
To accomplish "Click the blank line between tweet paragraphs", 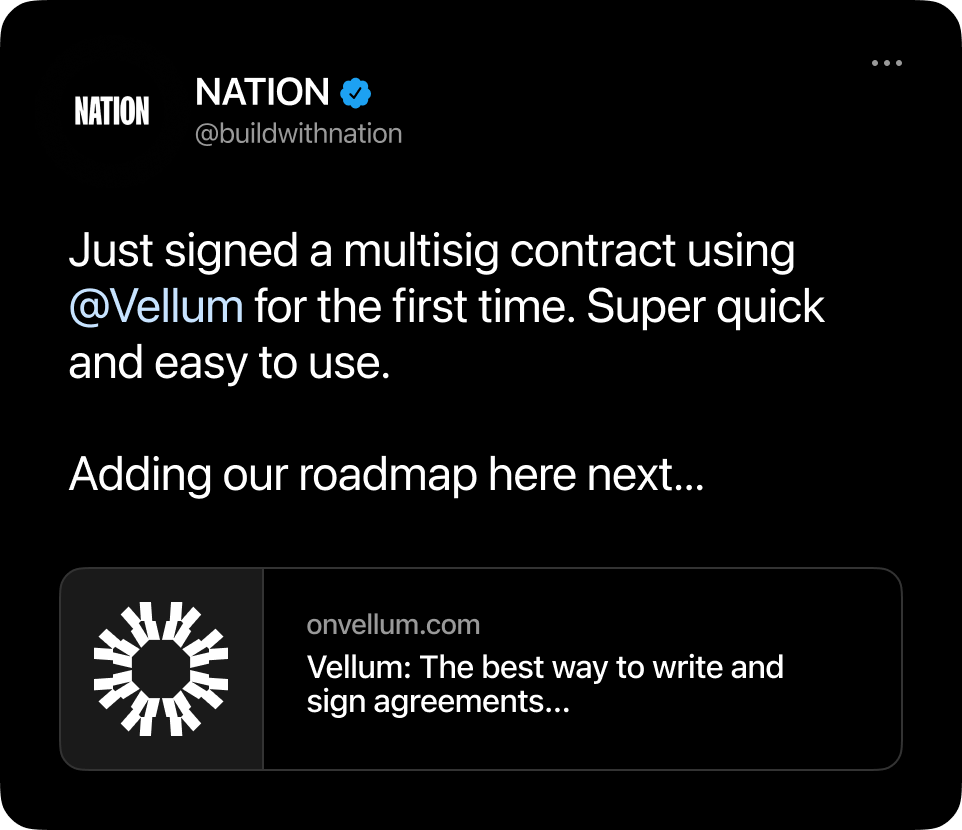I will tap(400, 420).
